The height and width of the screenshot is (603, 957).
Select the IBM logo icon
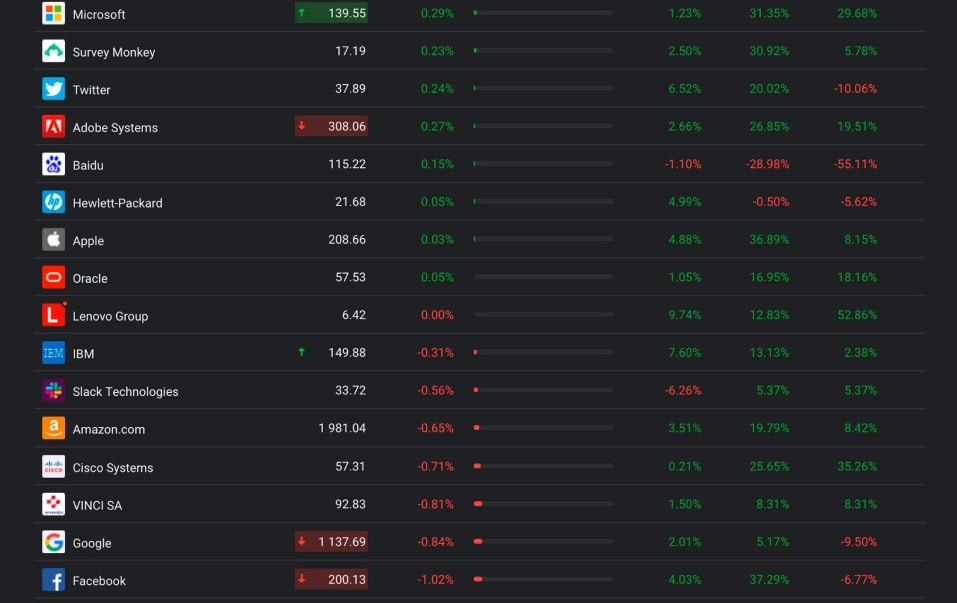(53, 353)
